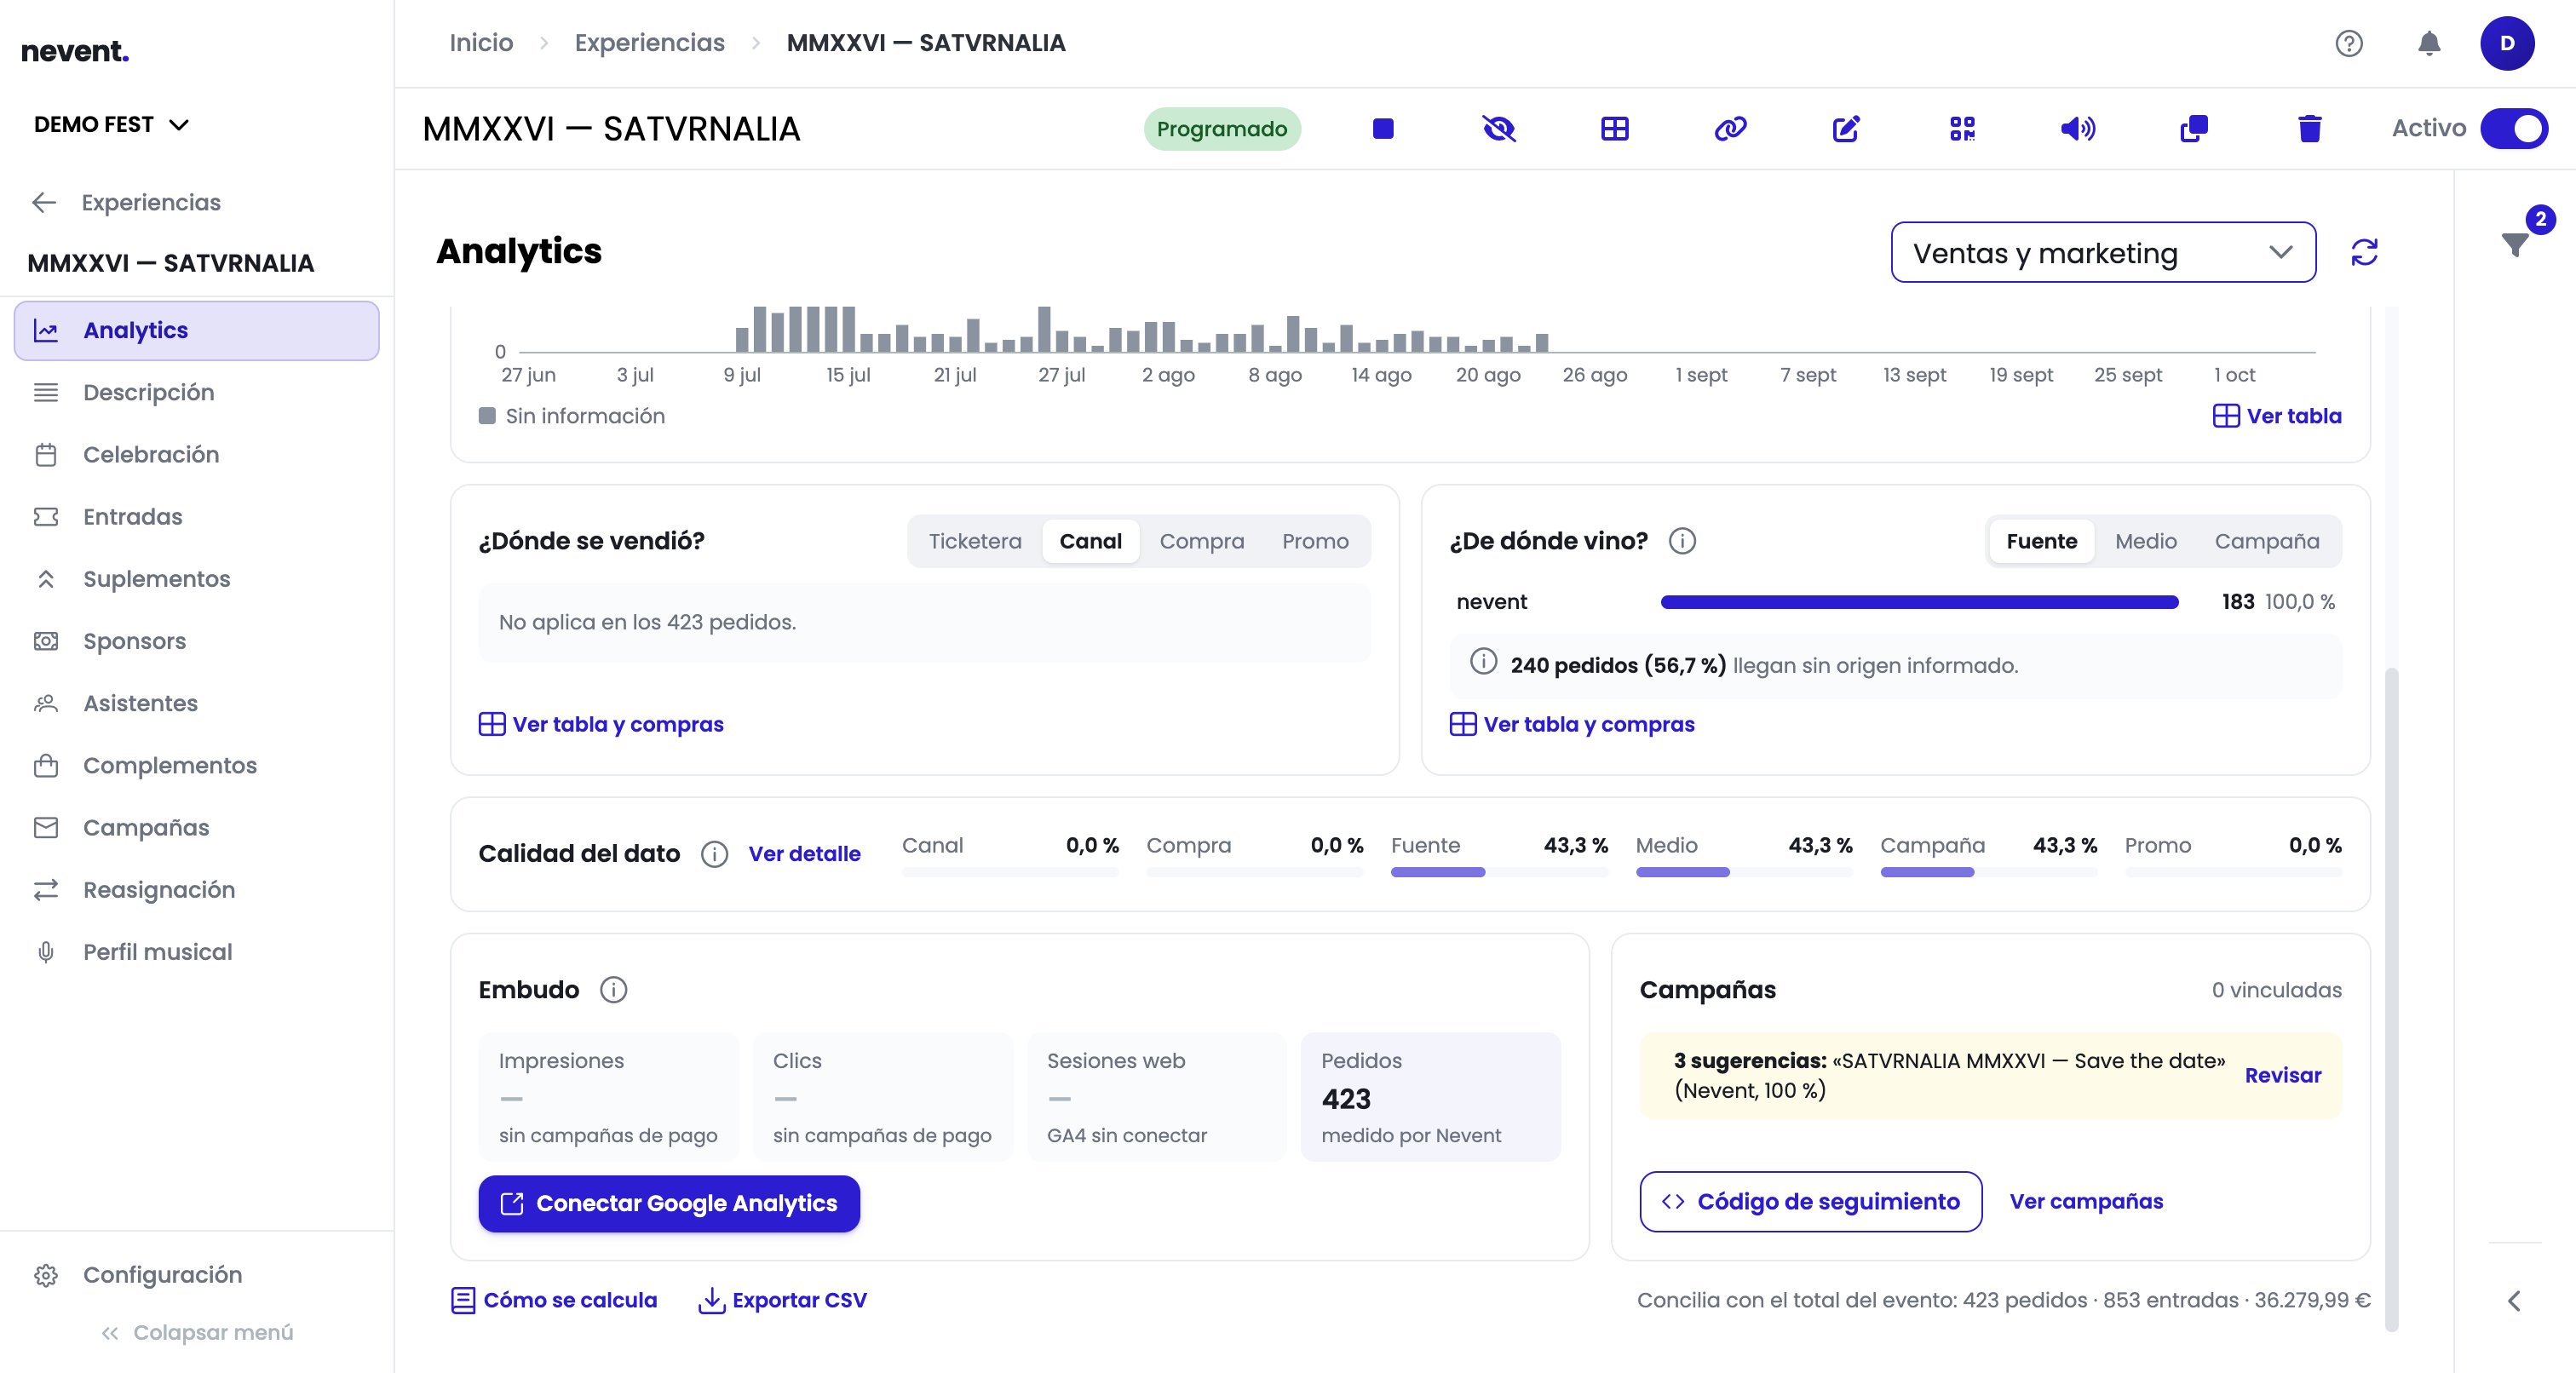Click Ver tabla y compras in ¿Dónde se vendió?

tap(601, 724)
